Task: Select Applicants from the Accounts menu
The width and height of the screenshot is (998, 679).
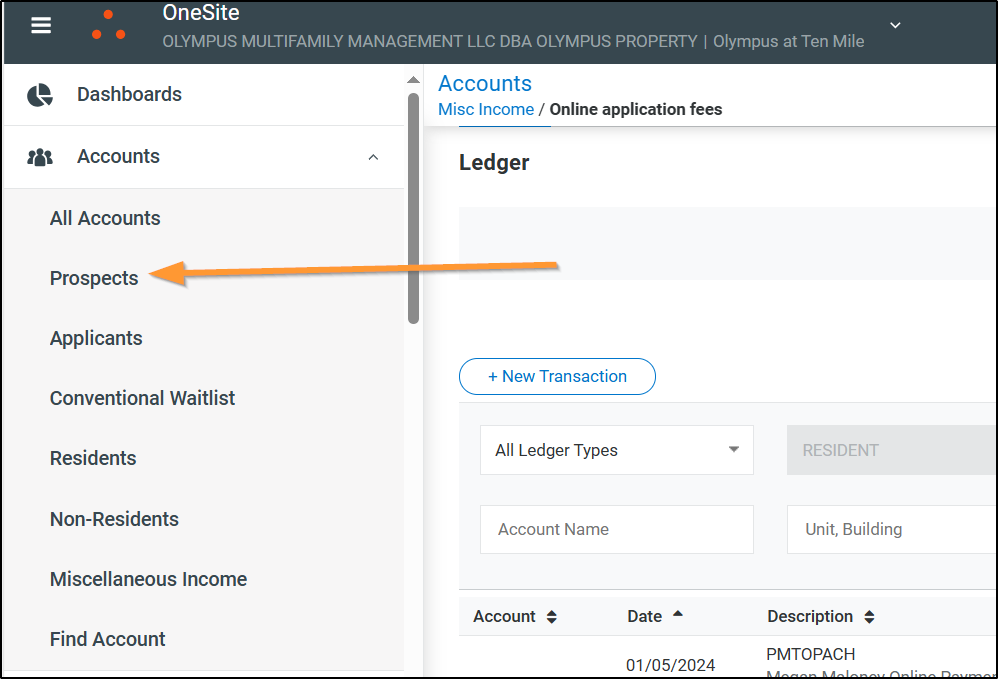Action: (x=96, y=338)
